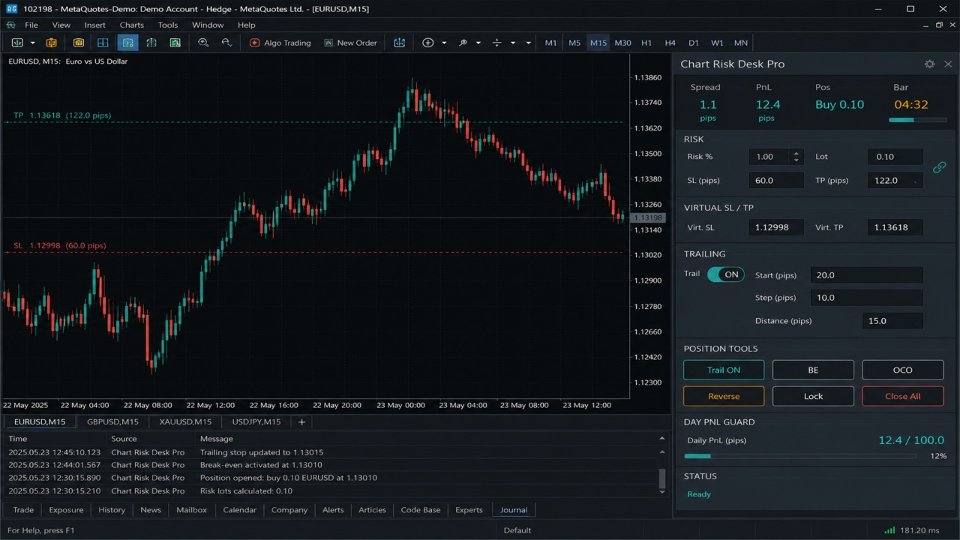Screen dimensions: 960x540
Task: Zoom in the chart with magnifier plus
Action: [203, 43]
